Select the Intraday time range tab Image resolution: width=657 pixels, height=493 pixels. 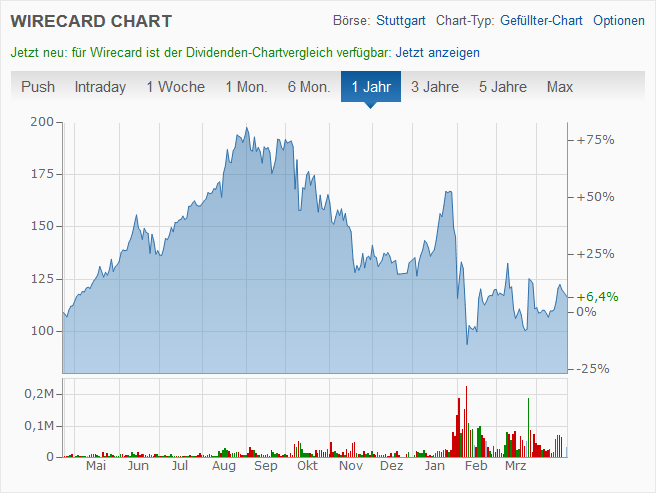(100, 87)
